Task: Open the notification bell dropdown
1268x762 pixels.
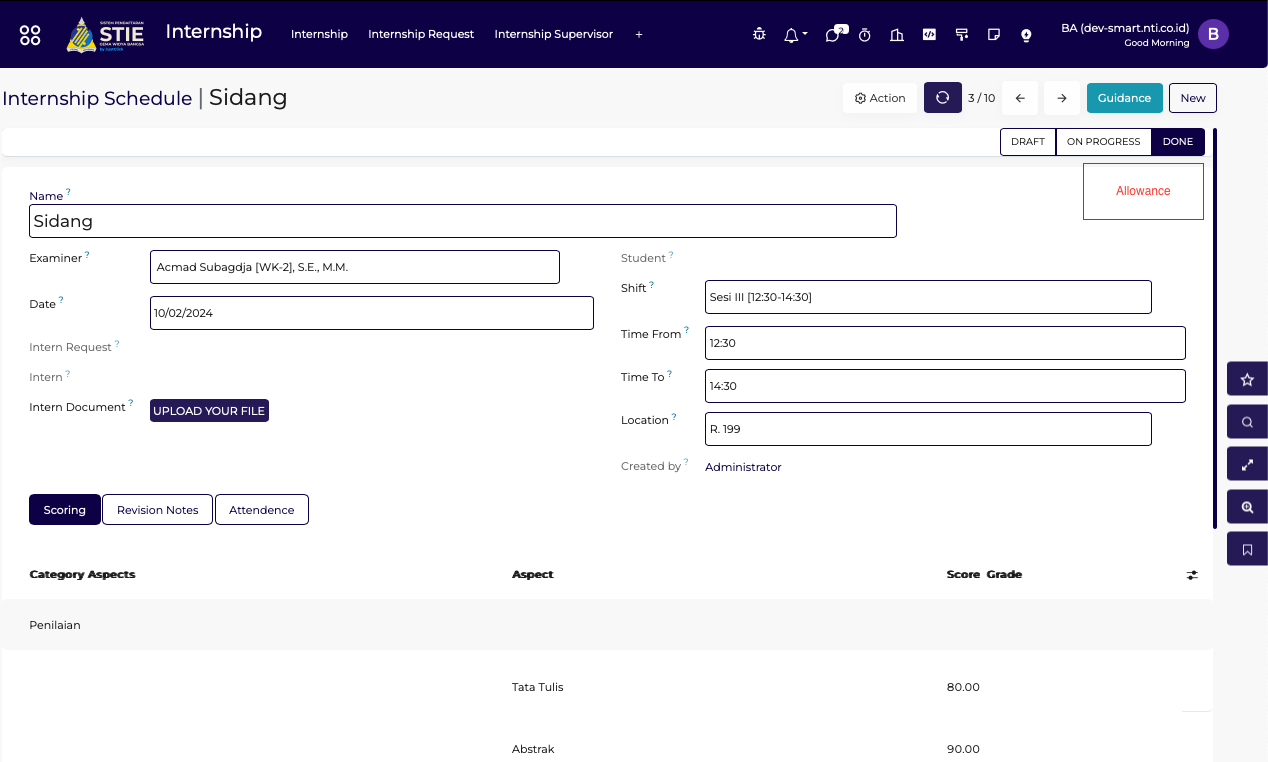Action: pyautogui.click(x=794, y=35)
